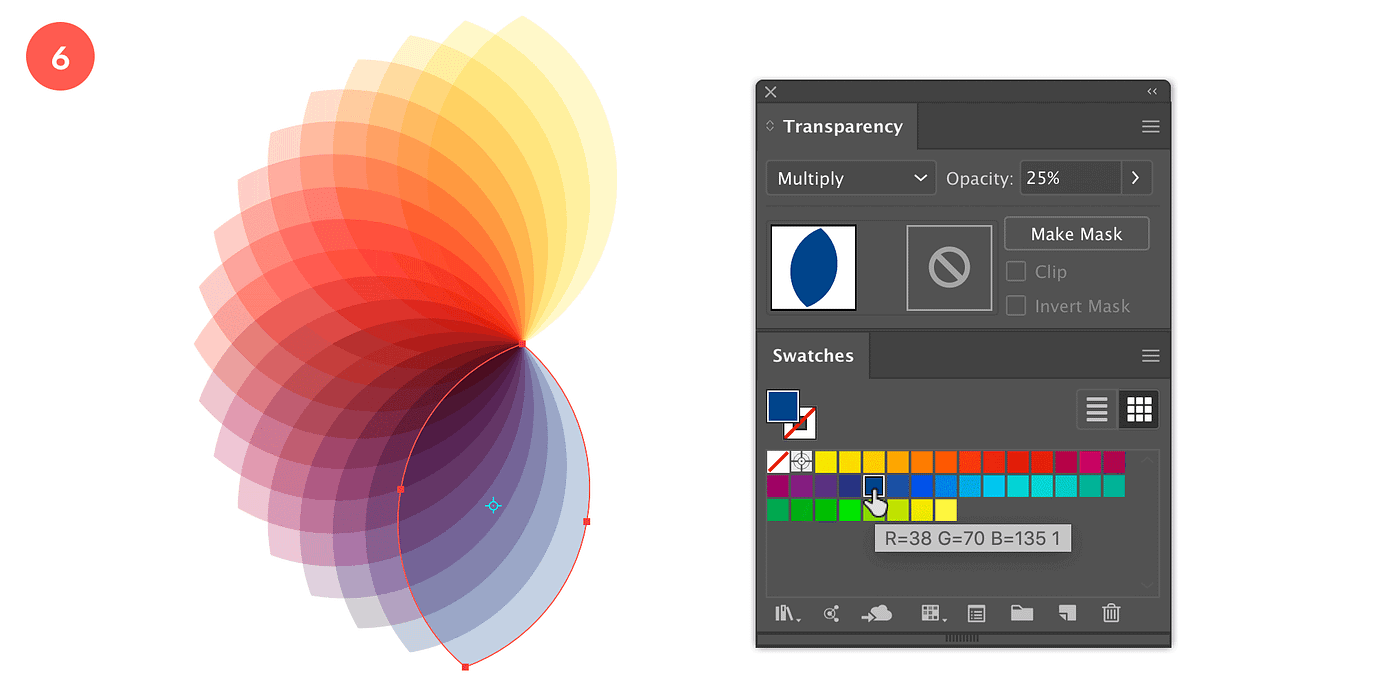Open the Multiply blending mode dropdown

[851, 178]
